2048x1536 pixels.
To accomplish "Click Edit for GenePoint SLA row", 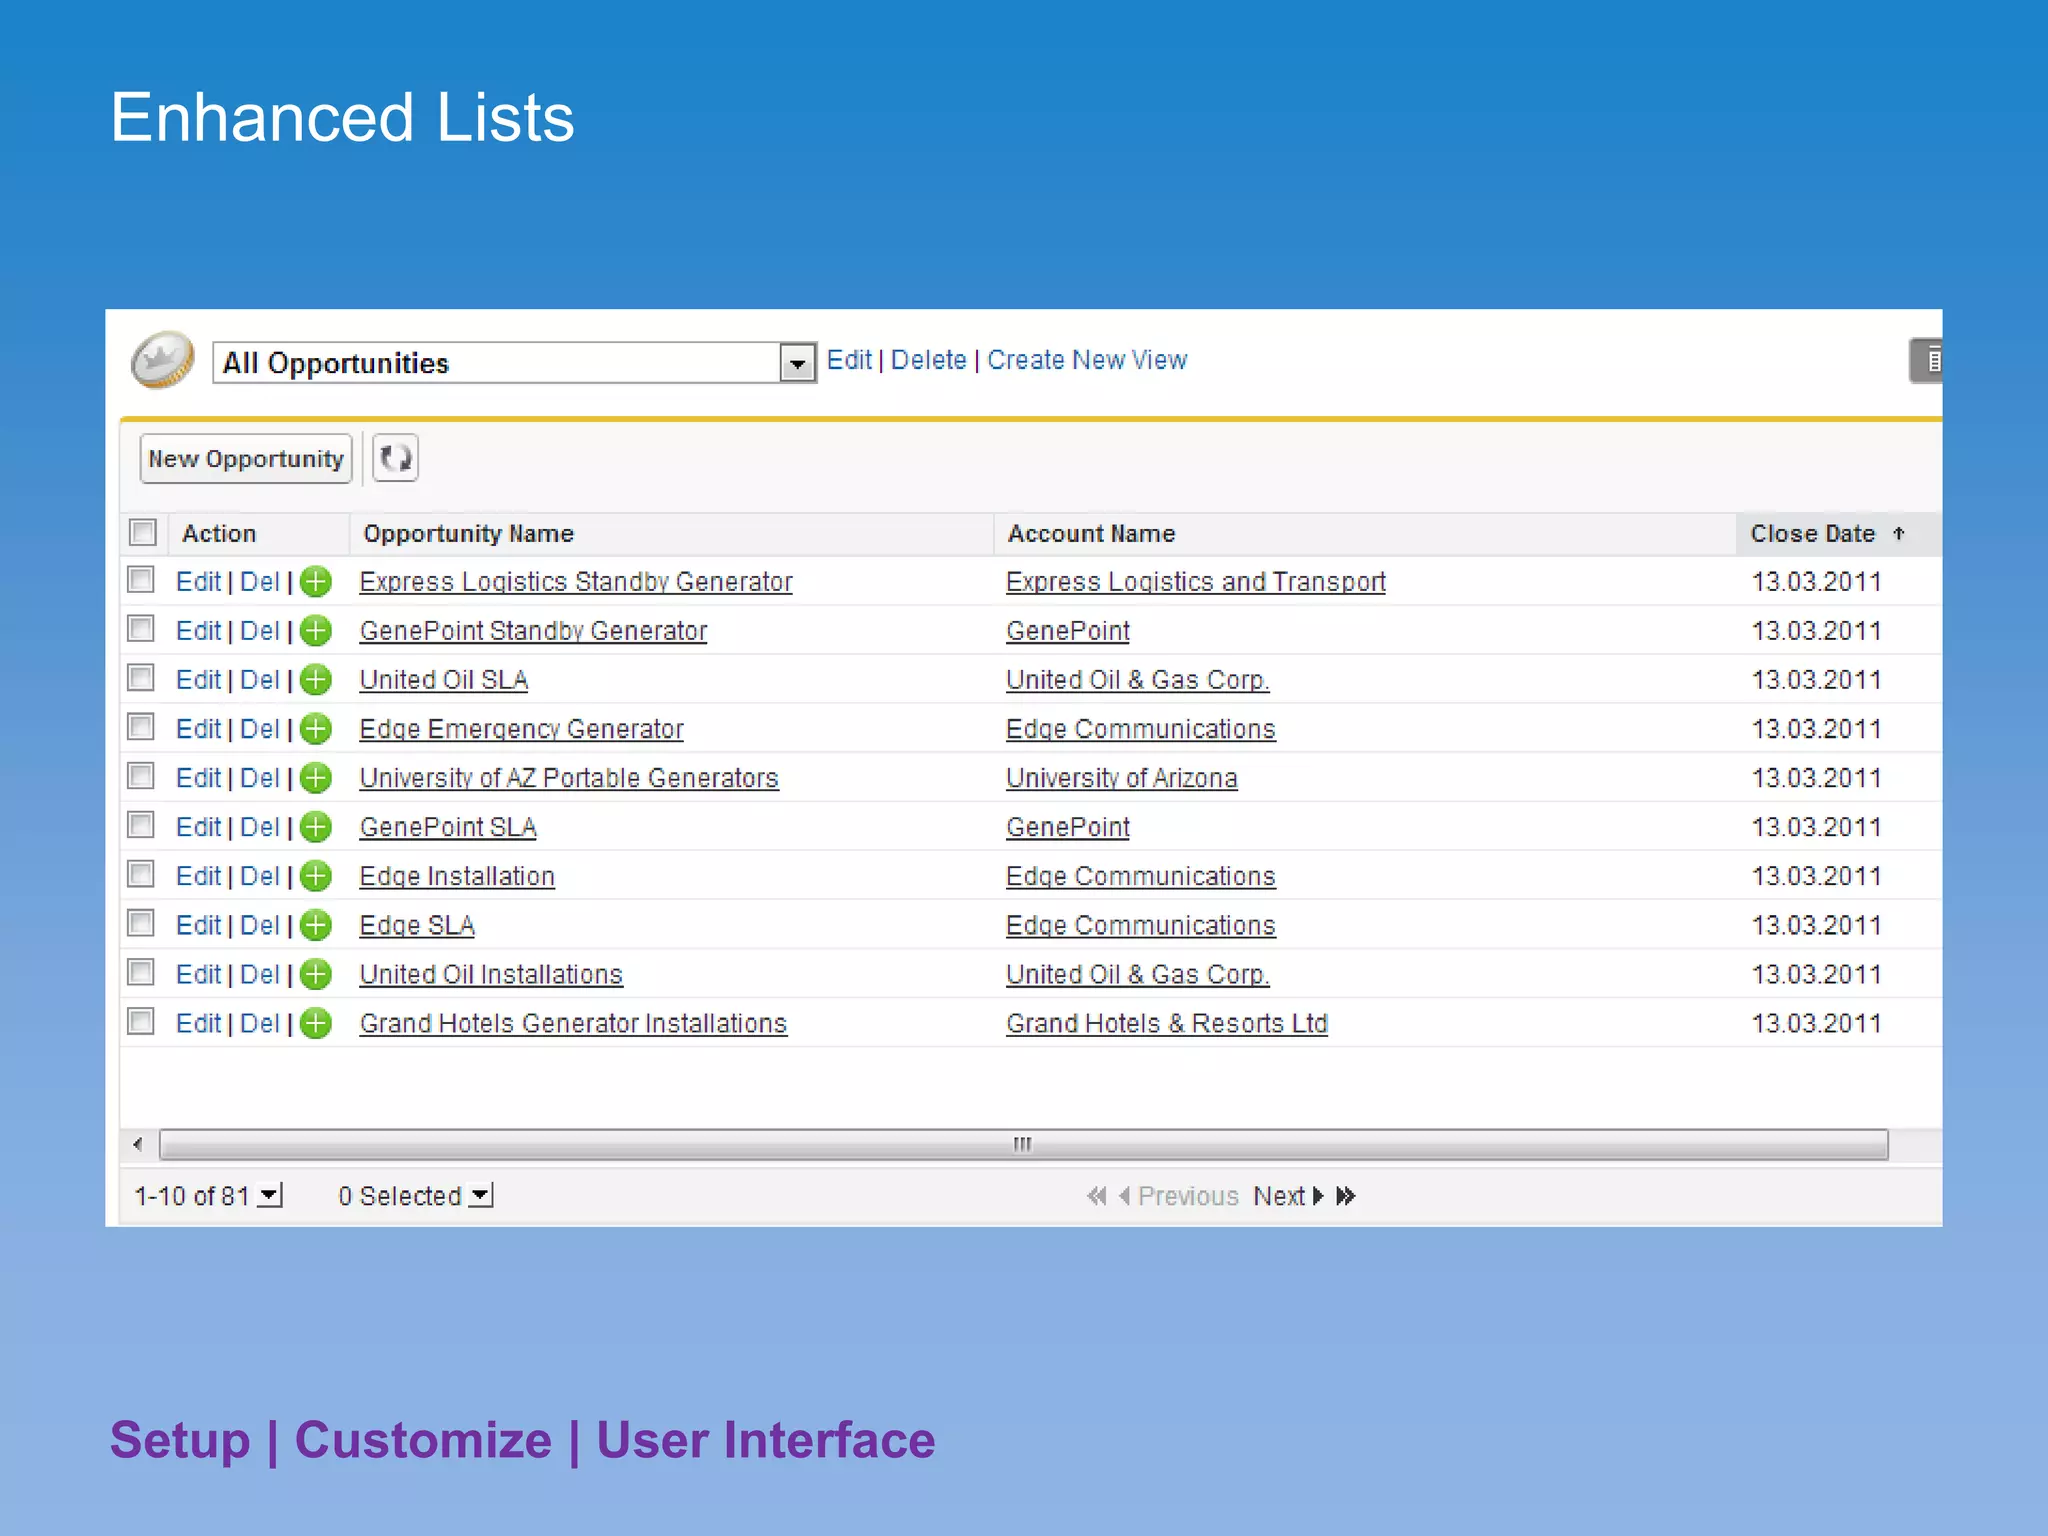I will coord(198,827).
